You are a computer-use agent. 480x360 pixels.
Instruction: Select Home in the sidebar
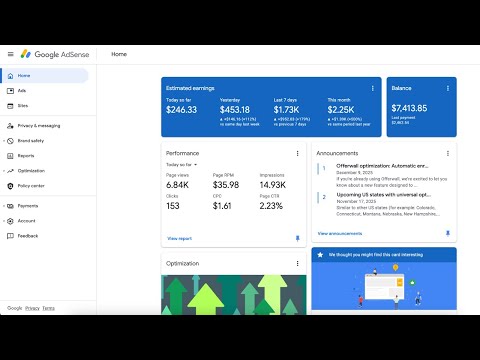[x=45, y=76]
